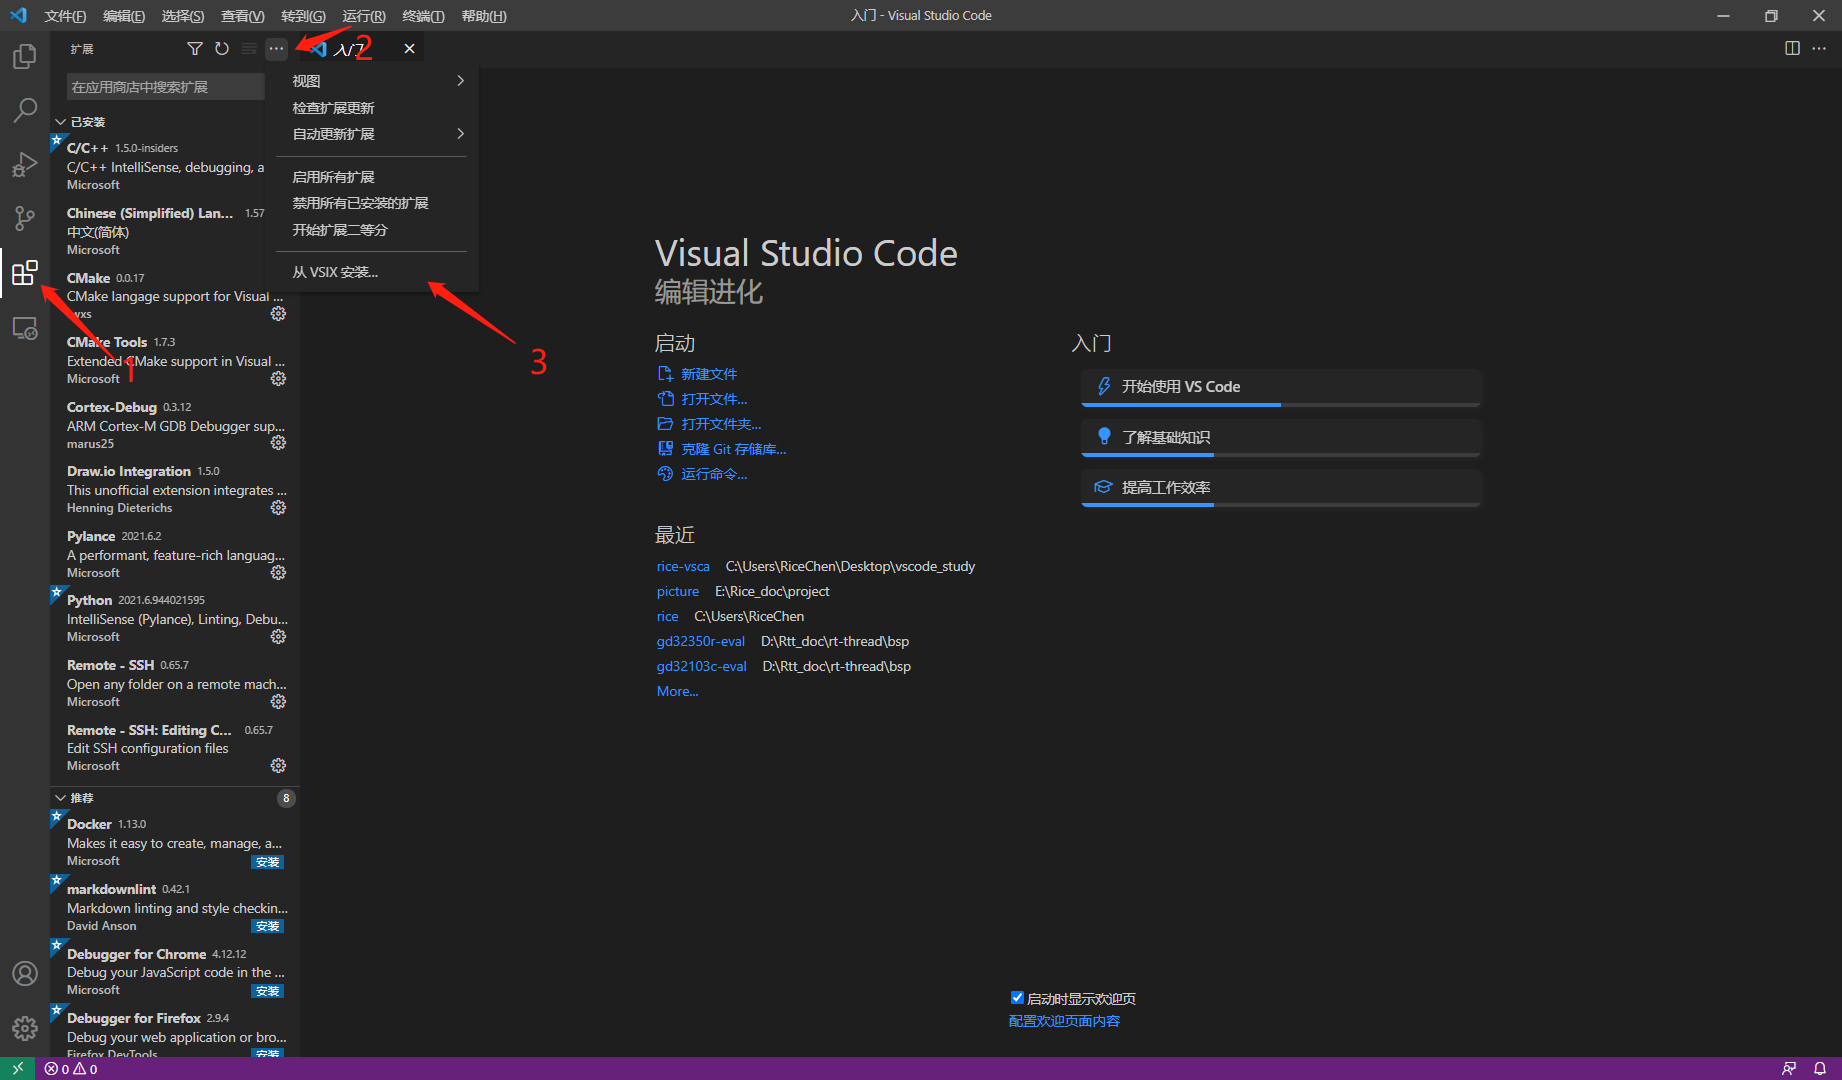This screenshot has height=1080, width=1842.
Task: Click the filter extensions funnel icon
Action: (195, 49)
